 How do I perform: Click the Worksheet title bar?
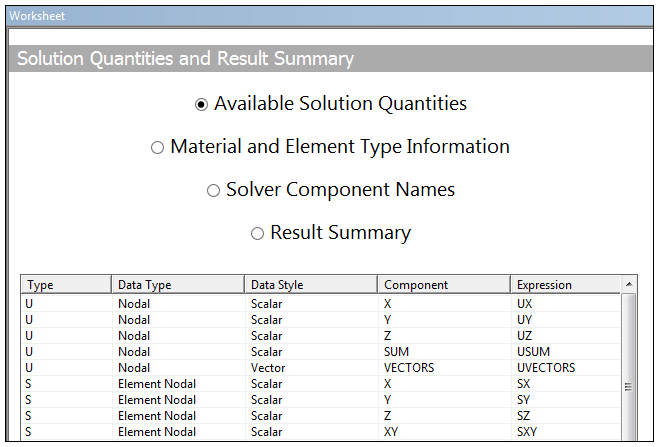click(329, 16)
